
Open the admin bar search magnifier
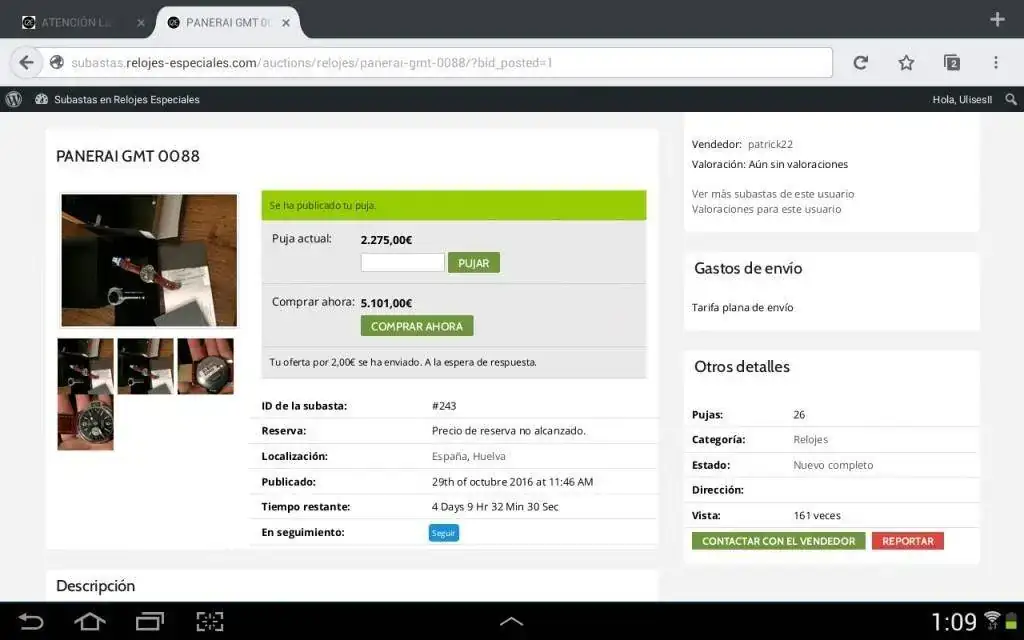tap(1011, 99)
